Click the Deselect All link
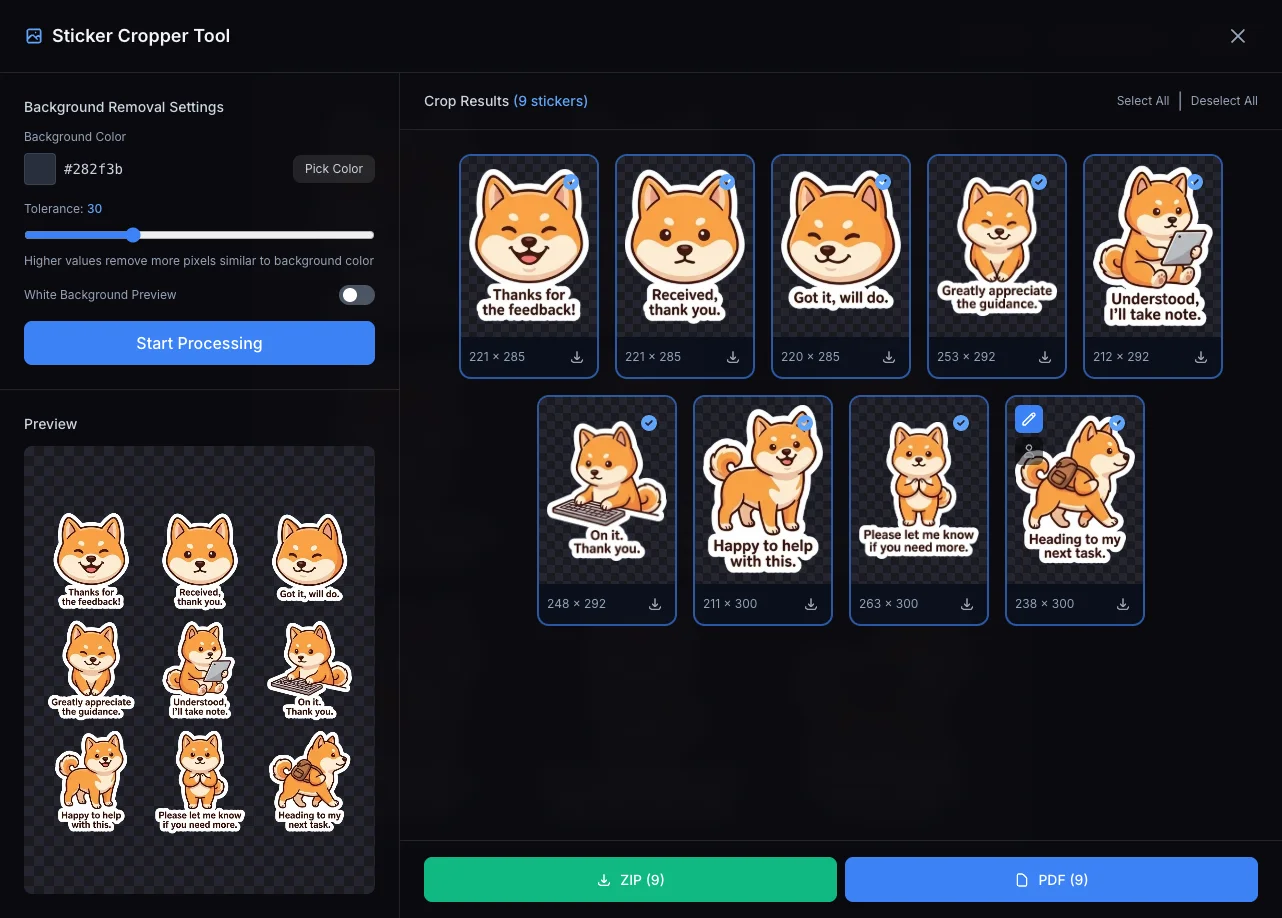 click(1224, 101)
